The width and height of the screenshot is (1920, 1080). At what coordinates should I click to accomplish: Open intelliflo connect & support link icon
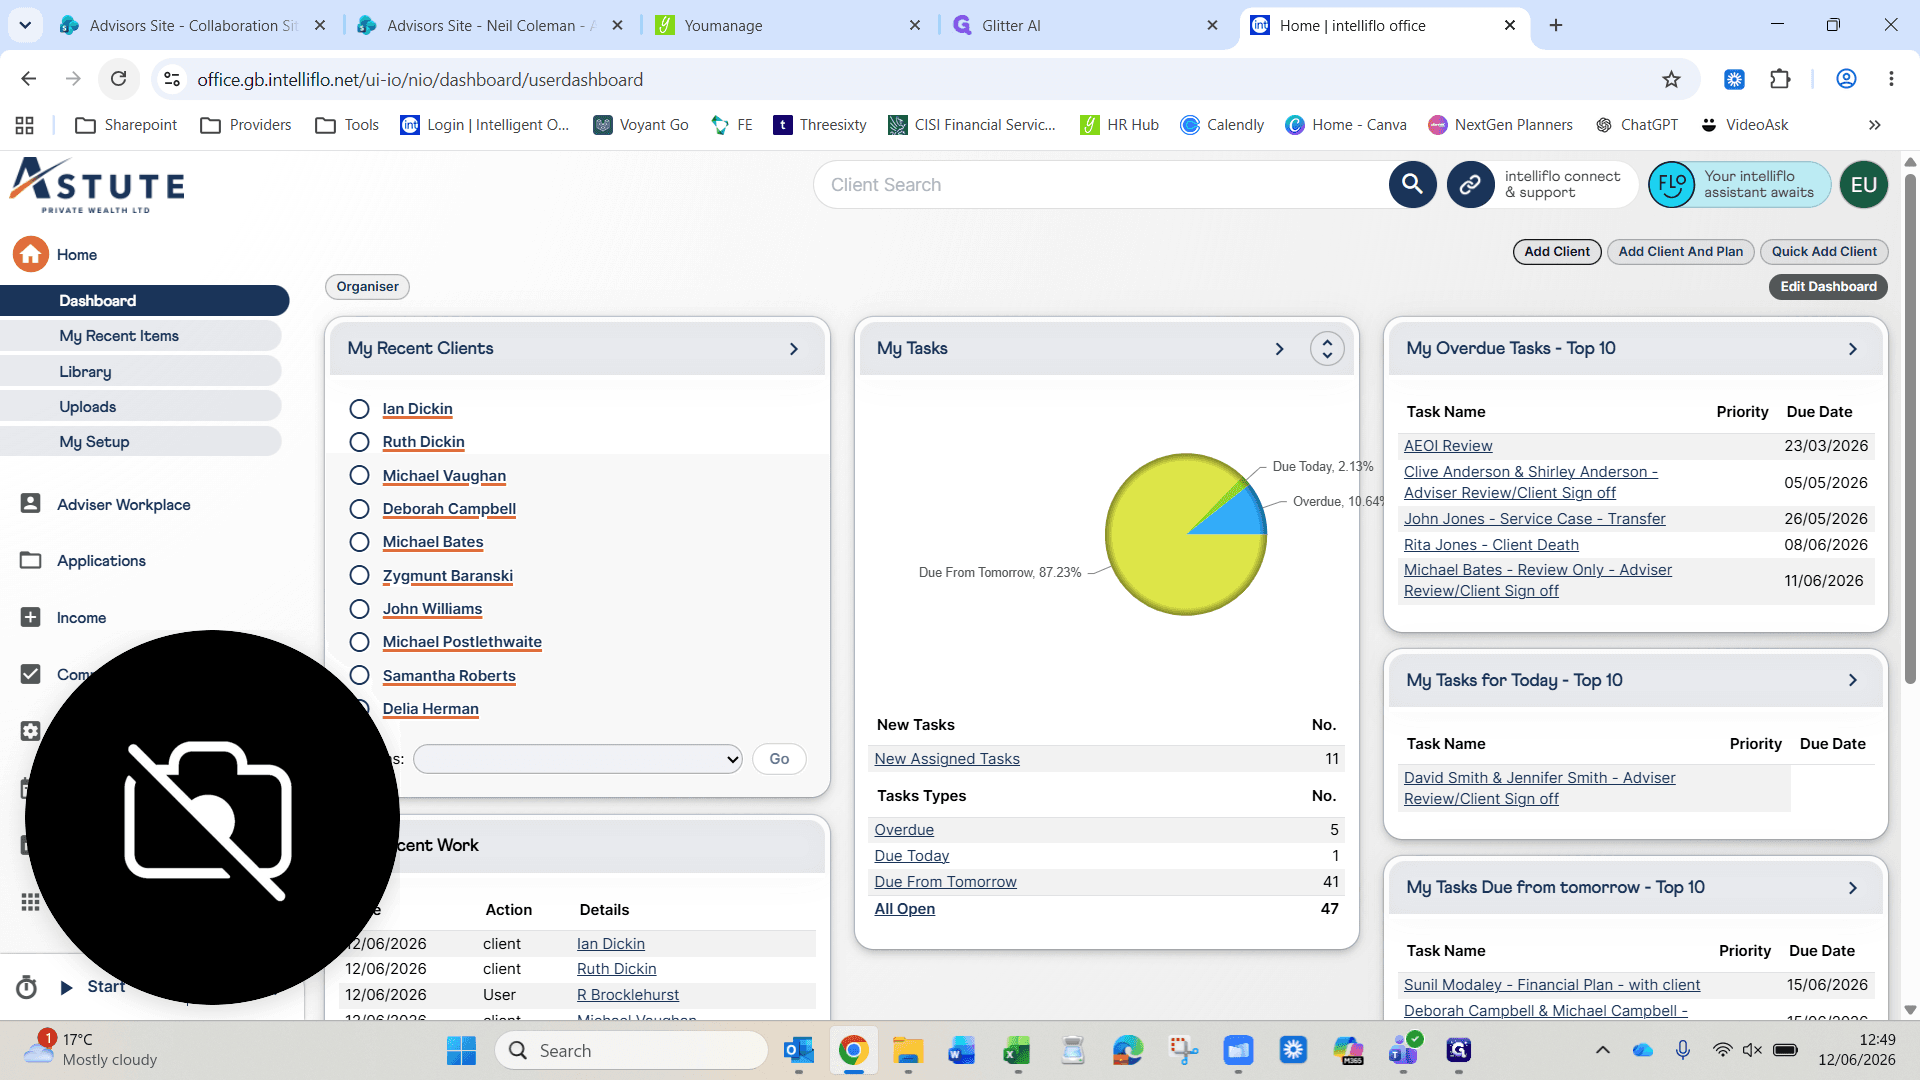tap(1470, 184)
